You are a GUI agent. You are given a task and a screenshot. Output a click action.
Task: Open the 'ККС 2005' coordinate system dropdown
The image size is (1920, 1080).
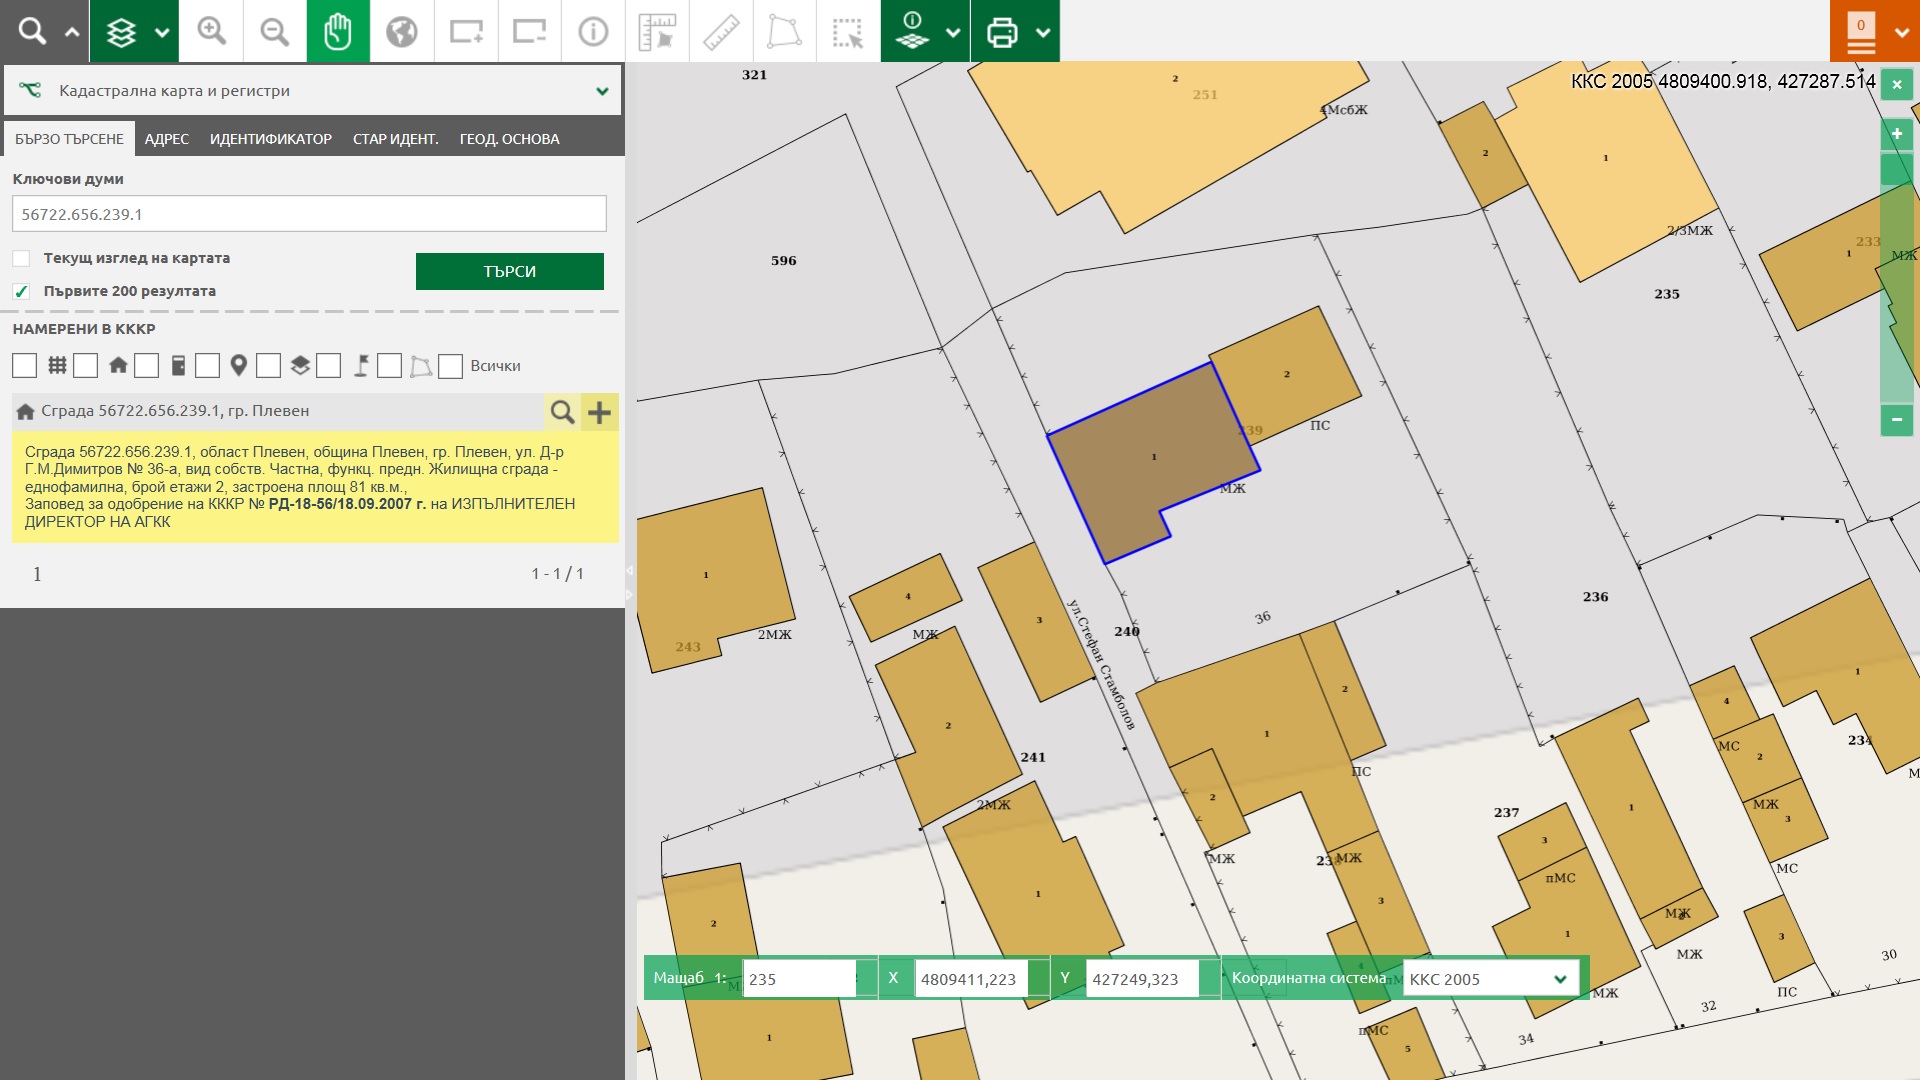click(x=1490, y=979)
